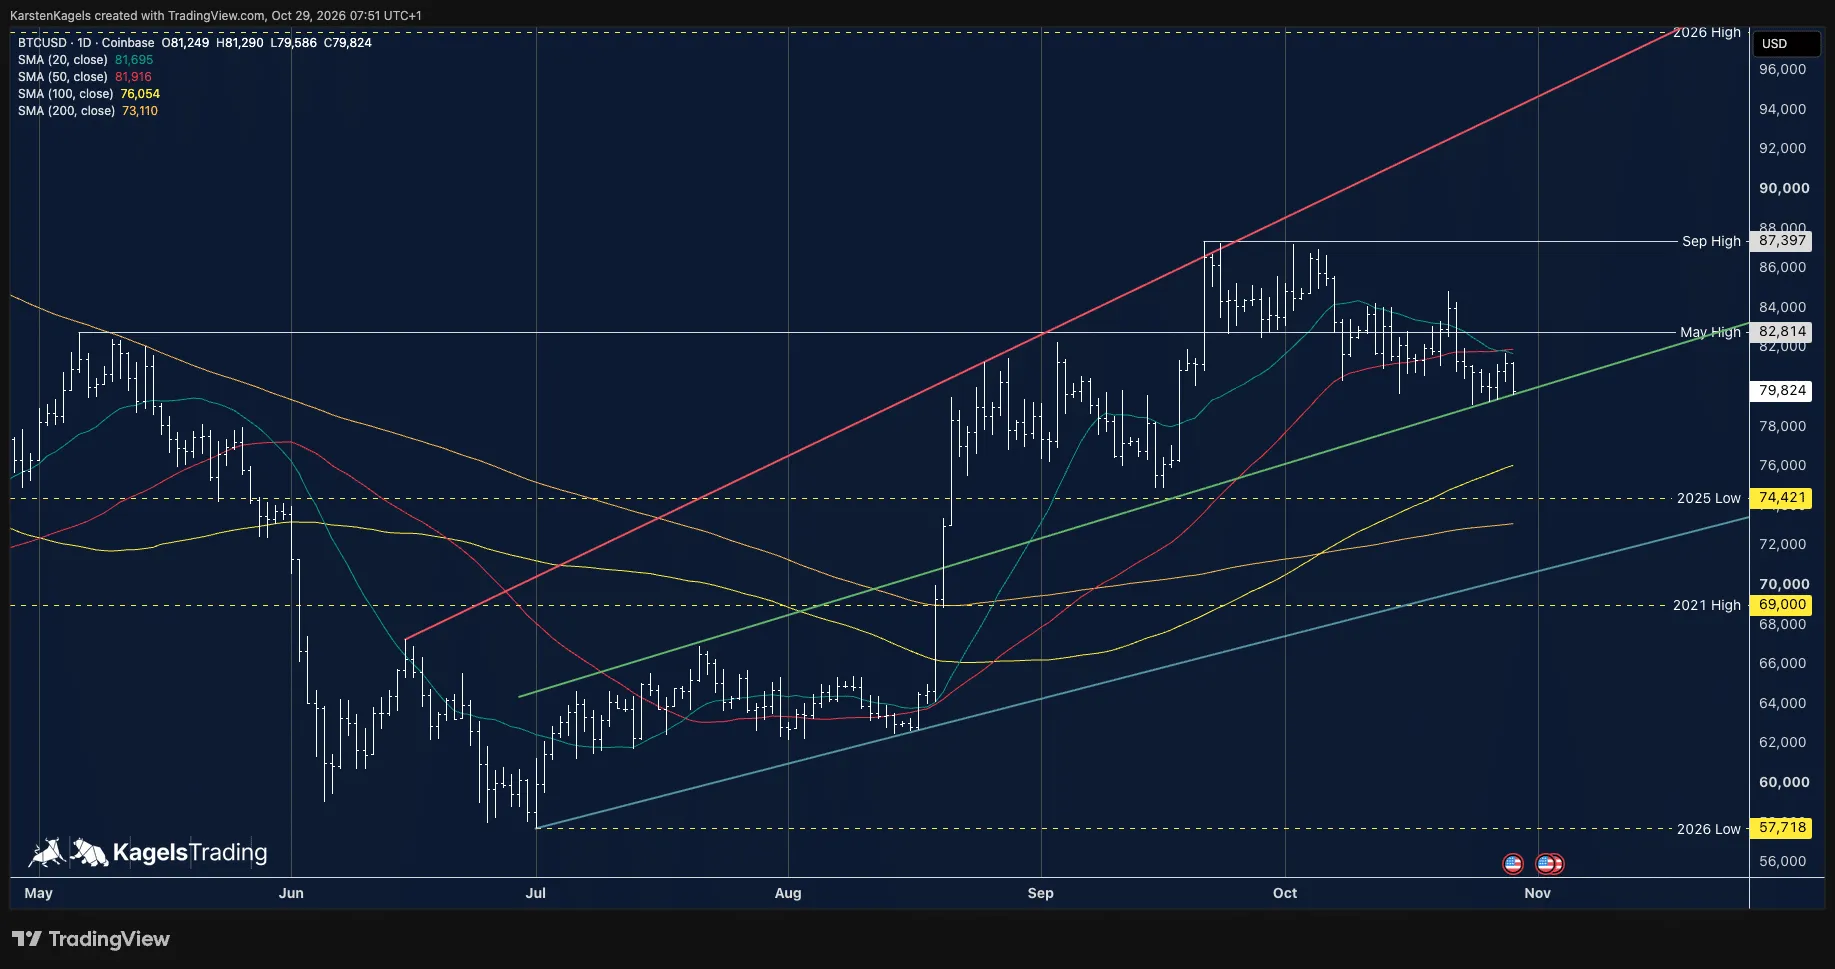Click the header text KarstenKagels created with TradingView.com

coord(137,16)
